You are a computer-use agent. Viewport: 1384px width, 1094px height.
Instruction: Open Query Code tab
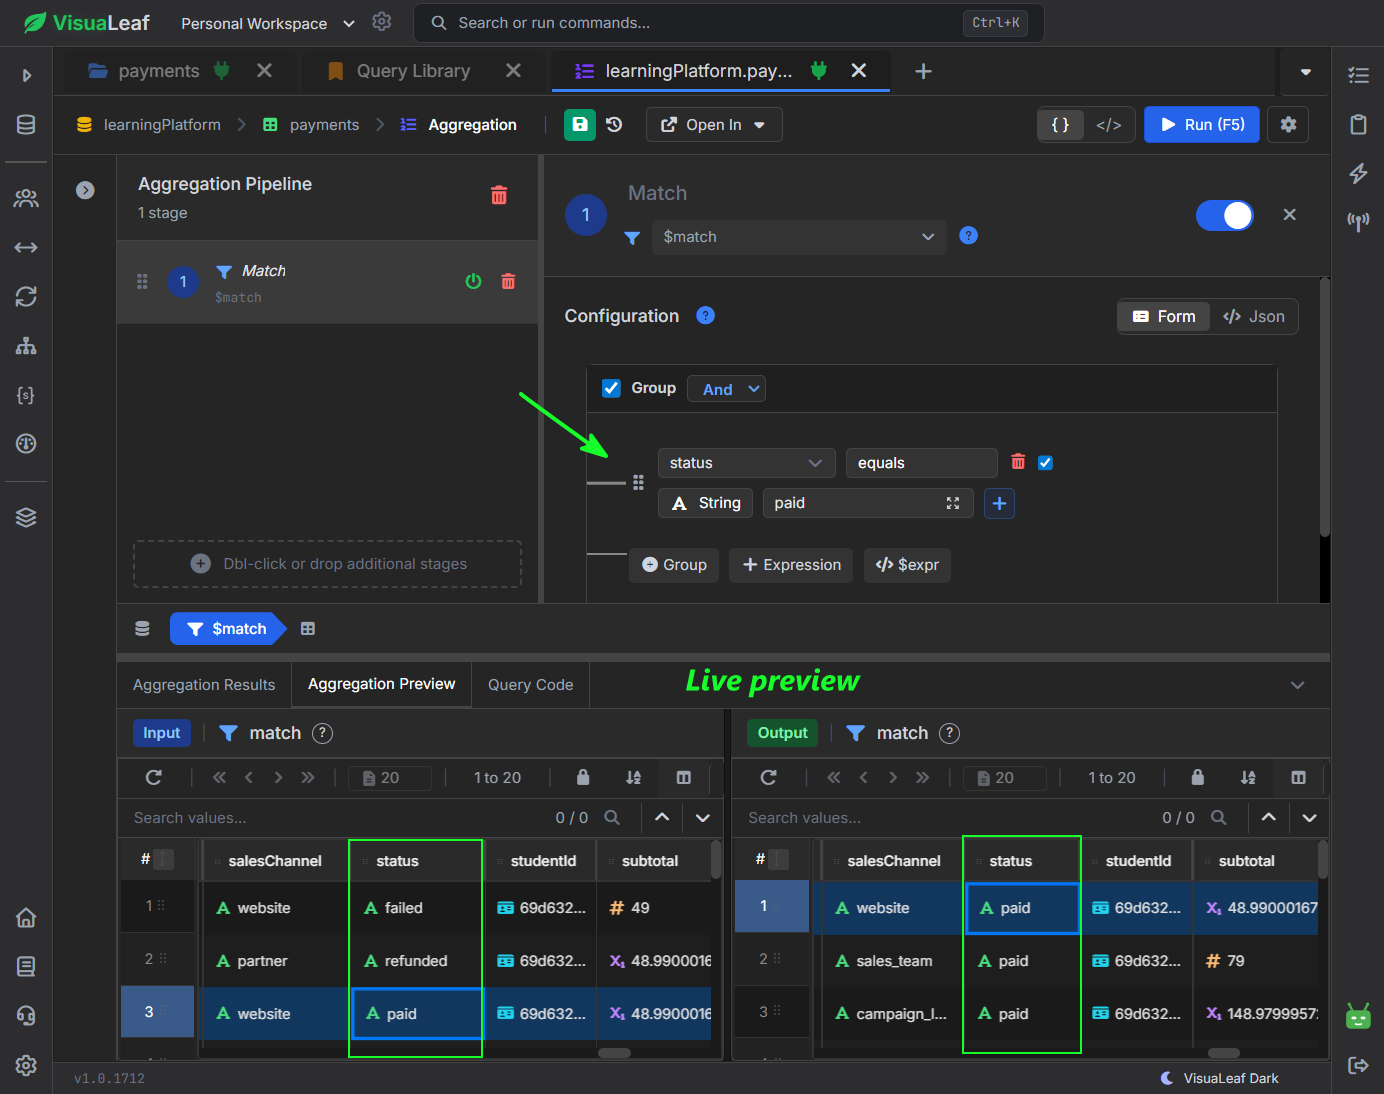530,685
